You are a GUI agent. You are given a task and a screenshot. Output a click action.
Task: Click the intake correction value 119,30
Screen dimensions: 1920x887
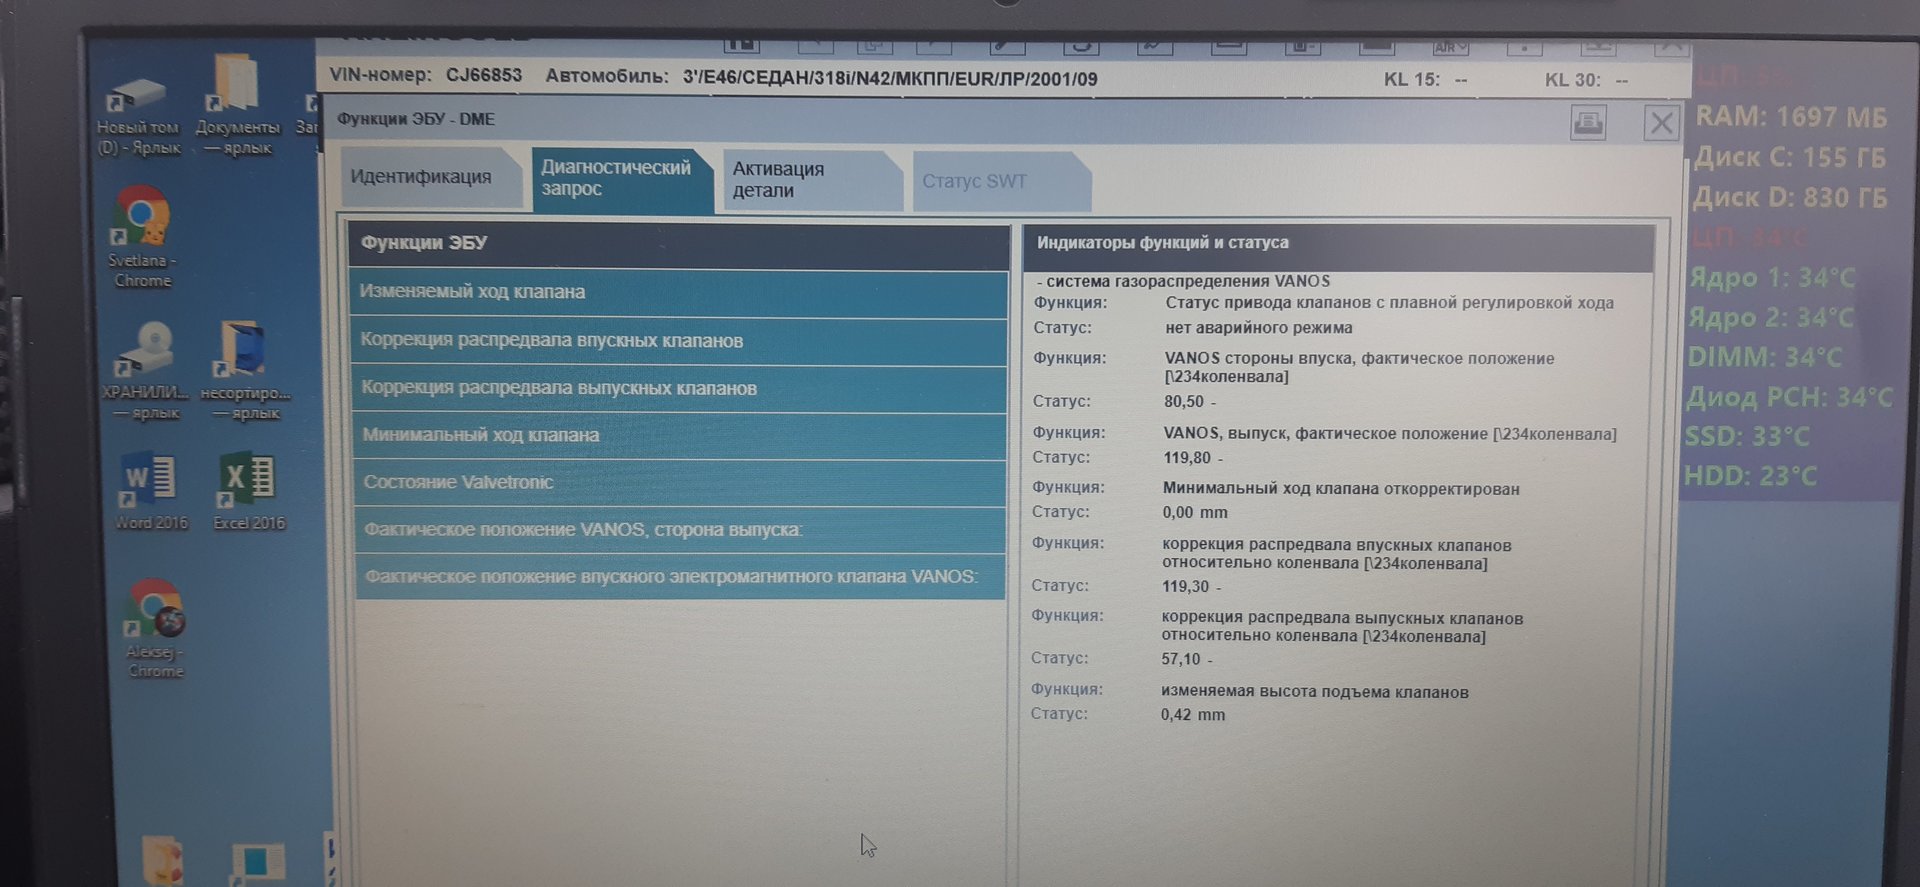(x=1185, y=587)
